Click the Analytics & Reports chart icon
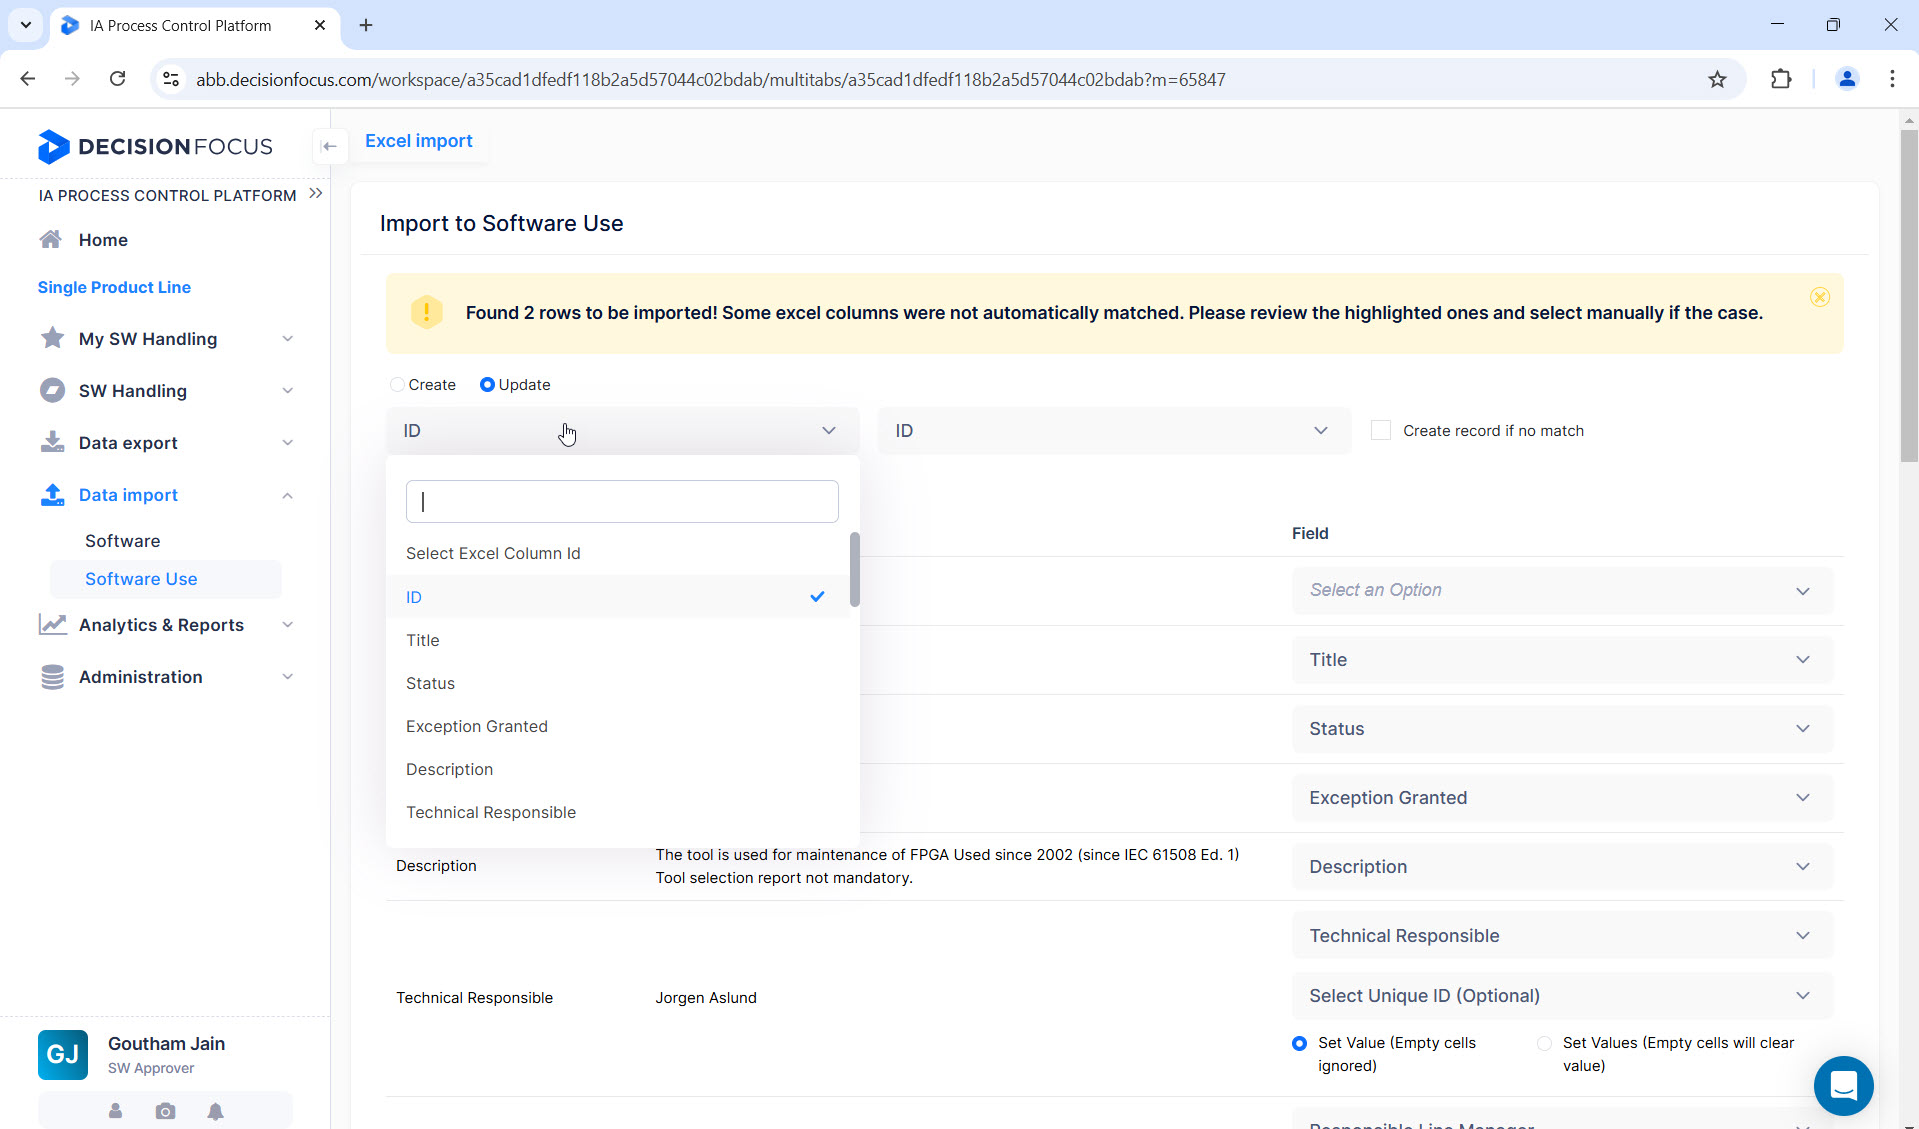The width and height of the screenshot is (1919, 1129). 52,624
